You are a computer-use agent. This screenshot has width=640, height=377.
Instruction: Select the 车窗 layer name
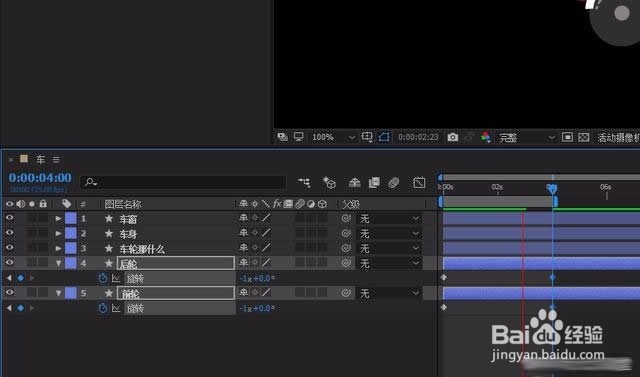(128, 219)
